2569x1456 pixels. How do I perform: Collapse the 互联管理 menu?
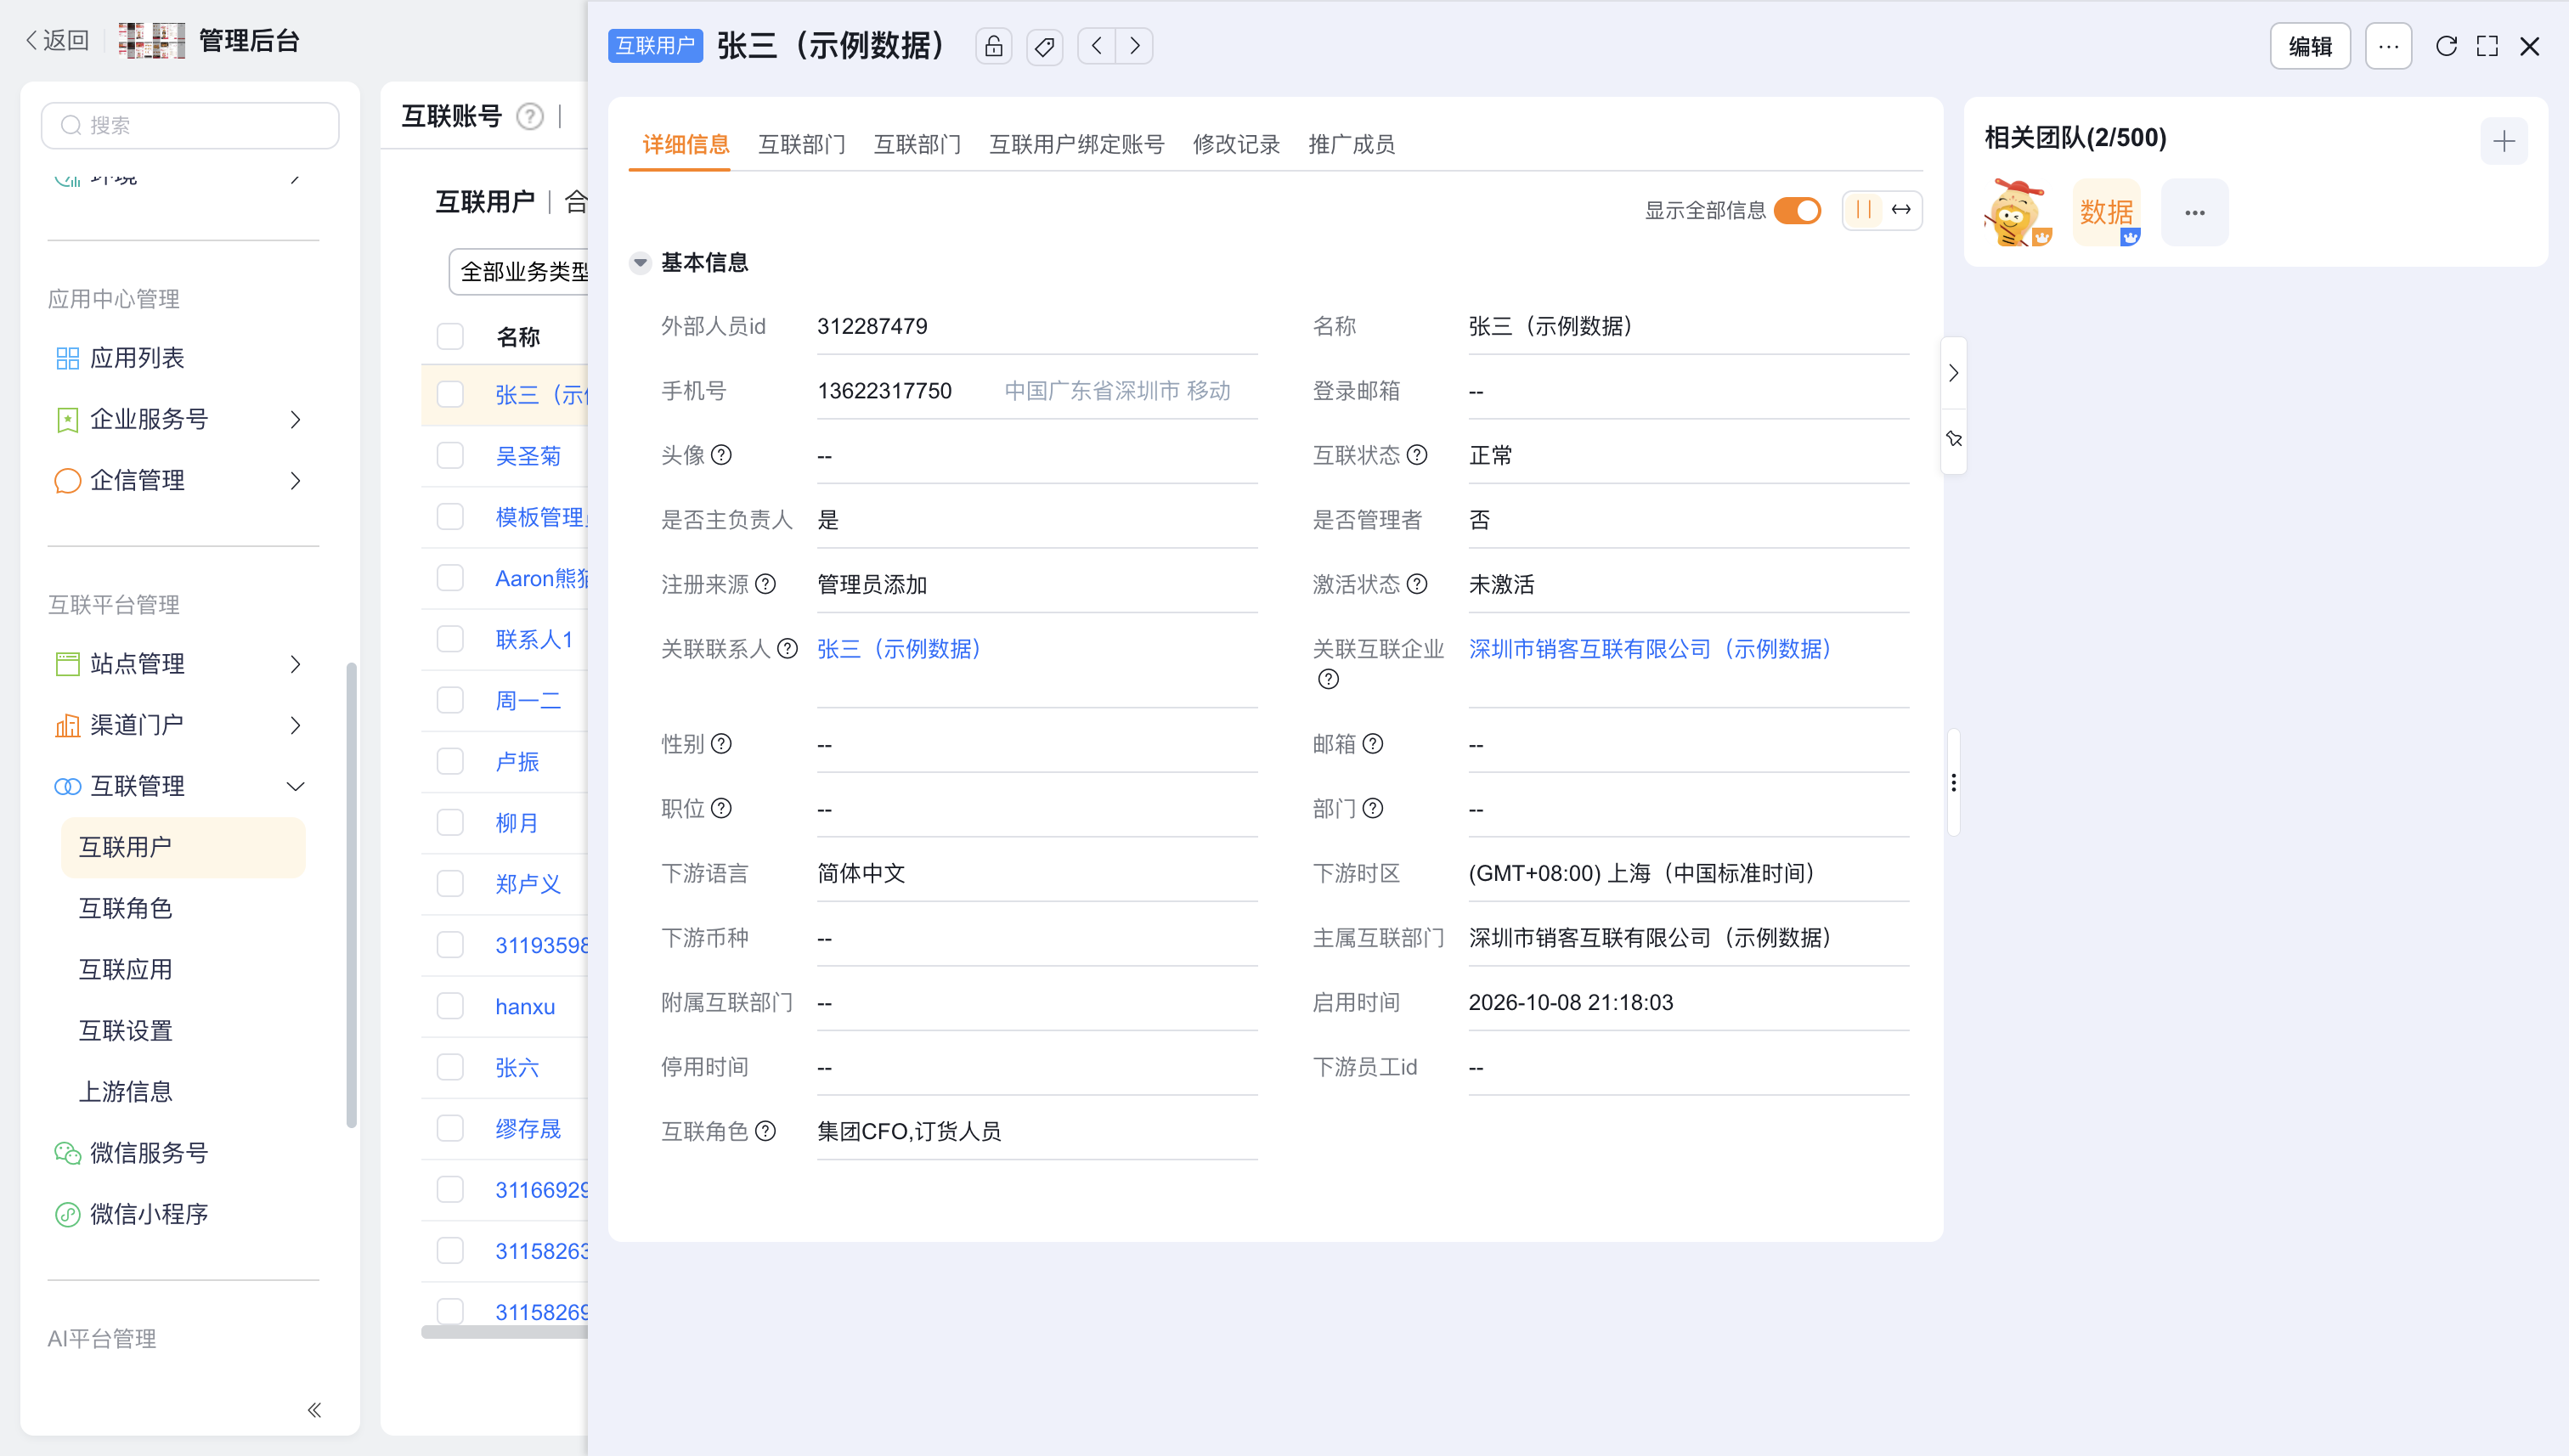(295, 786)
